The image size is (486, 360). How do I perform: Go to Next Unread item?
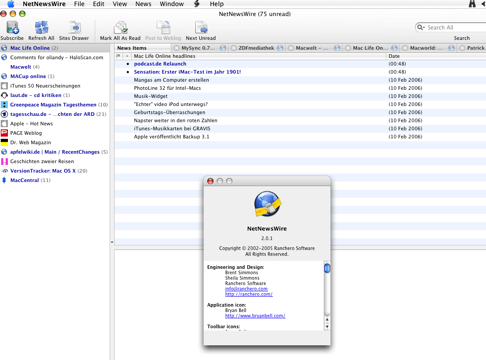coord(201,27)
